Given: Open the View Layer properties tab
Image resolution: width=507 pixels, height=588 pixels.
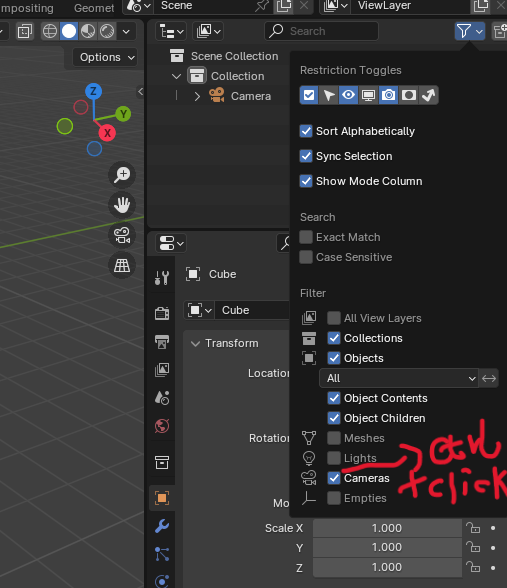Looking at the screenshot, I should tap(162, 370).
